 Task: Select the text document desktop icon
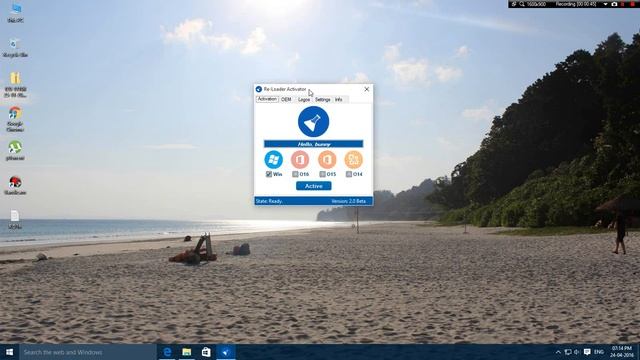(x=15, y=219)
